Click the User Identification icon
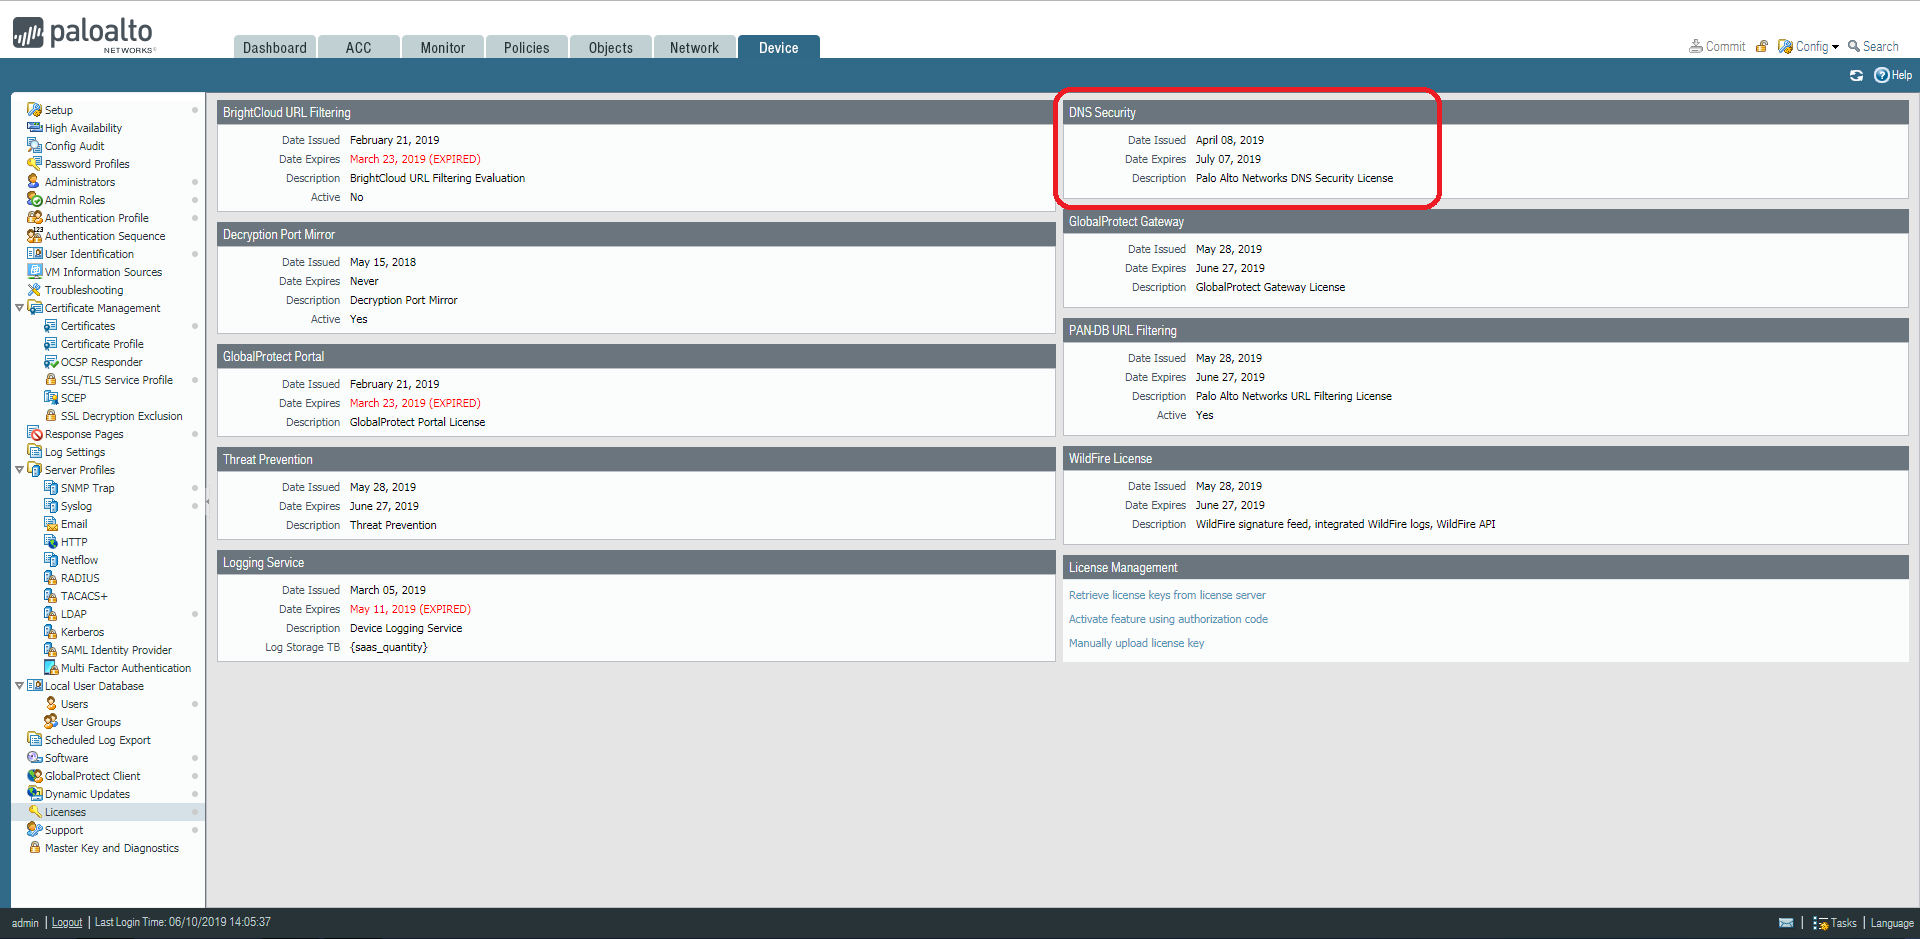The width and height of the screenshot is (1920, 939). point(34,254)
